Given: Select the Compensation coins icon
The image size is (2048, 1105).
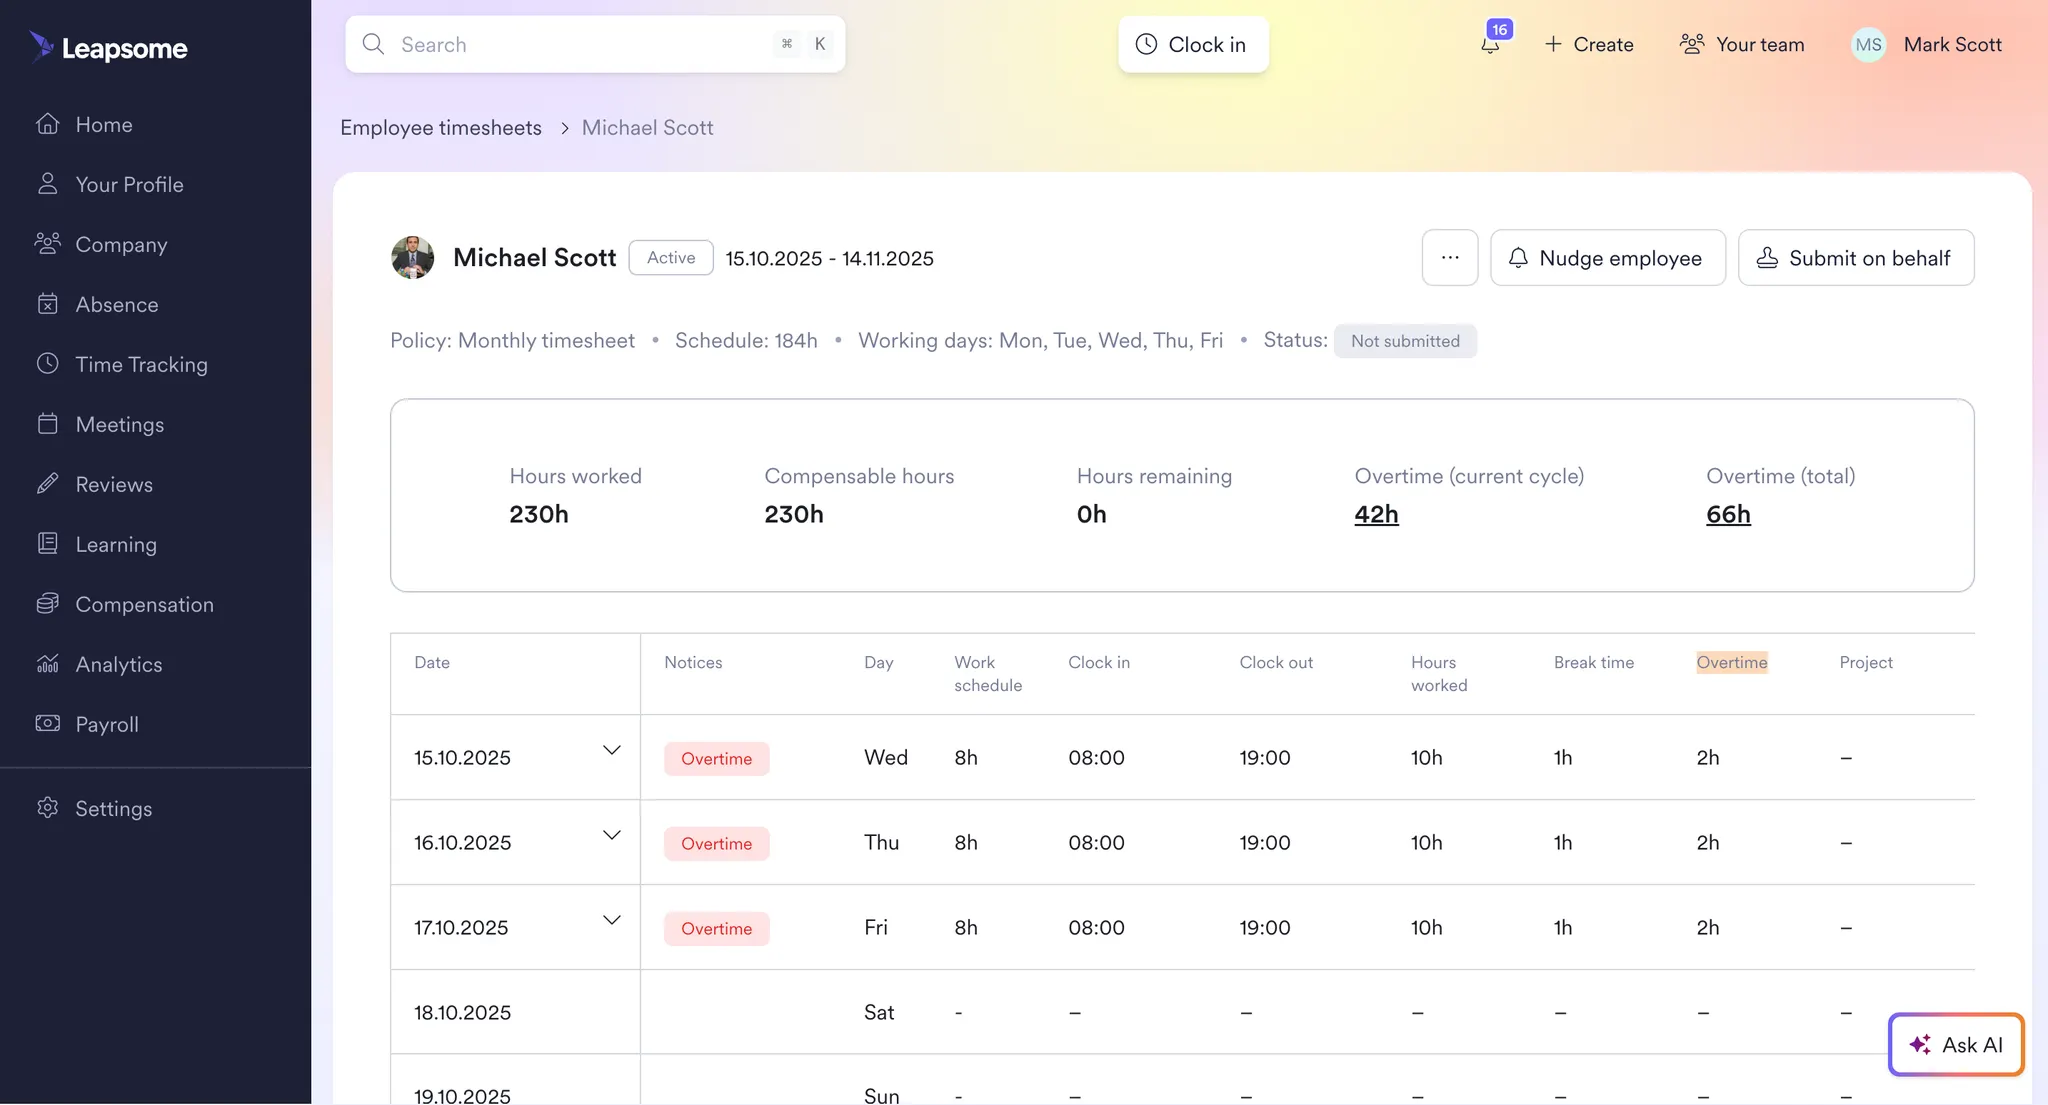Looking at the screenshot, I should tap(47, 604).
